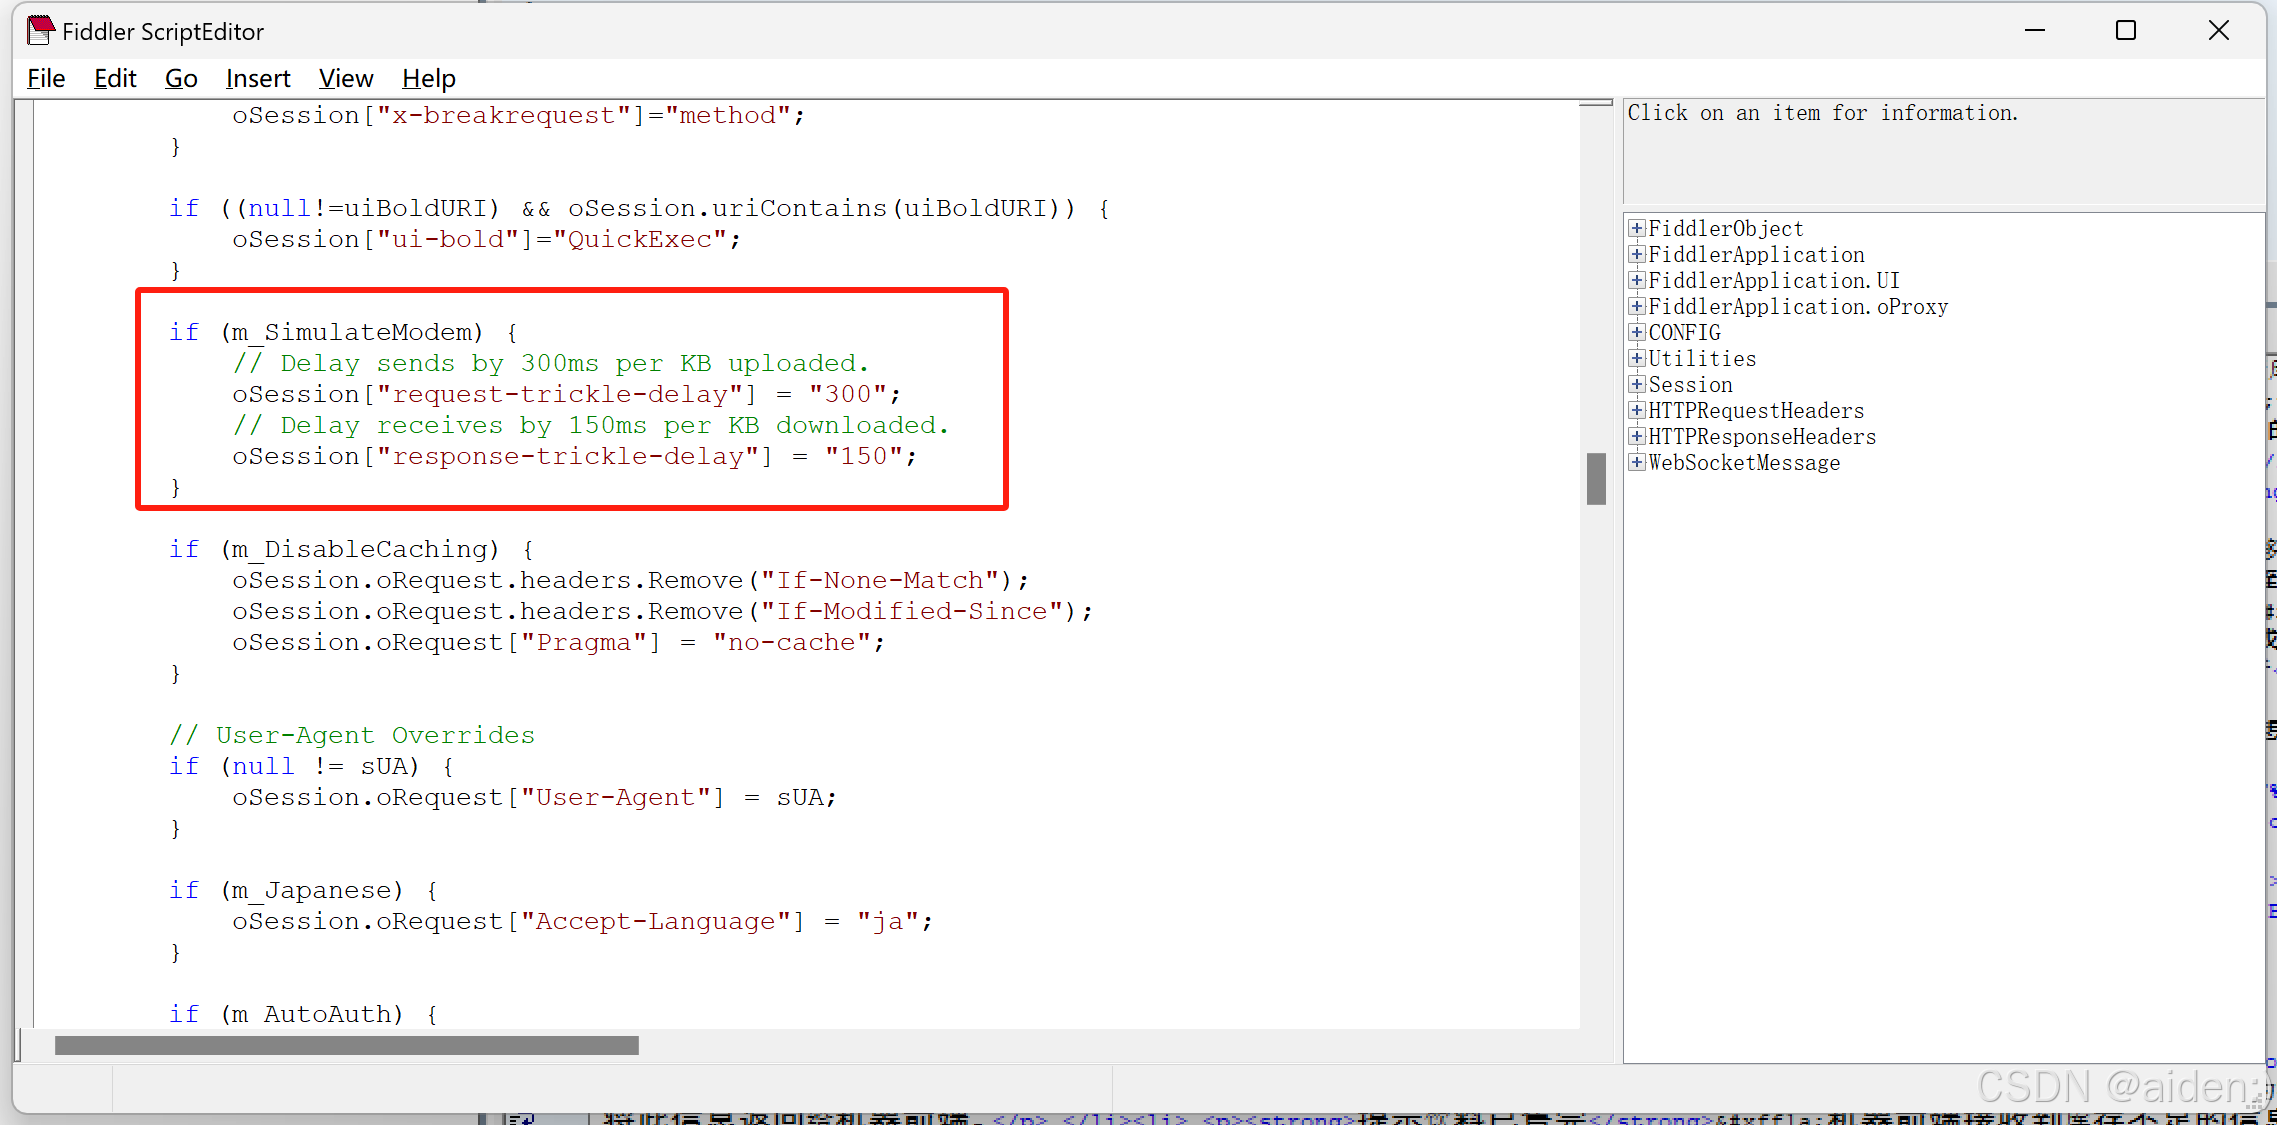The height and width of the screenshot is (1125, 2277).
Task: Open the View menu
Action: pyautogui.click(x=345, y=78)
